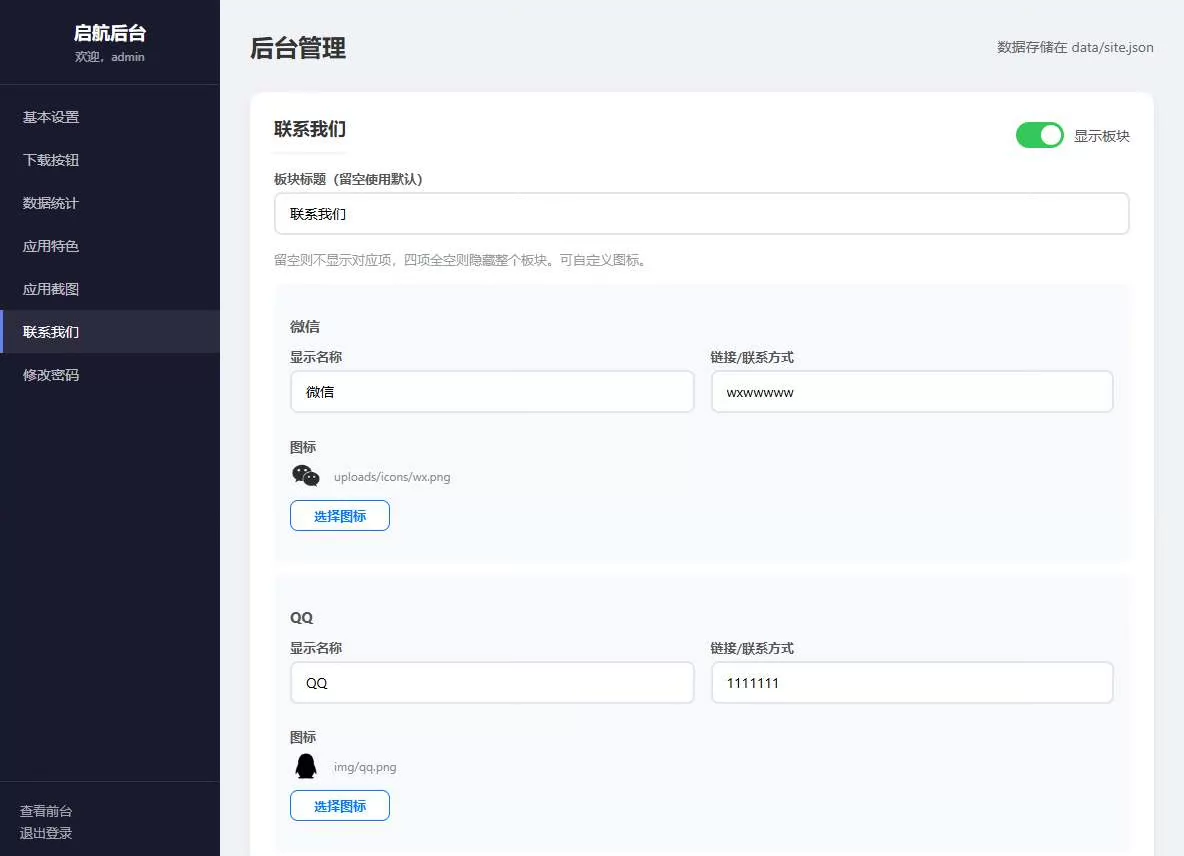Image resolution: width=1184 pixels, height=856 pixels.
Task: Click the img/qq.png path text
Action: pyautogui.click(x=365, y=767)
